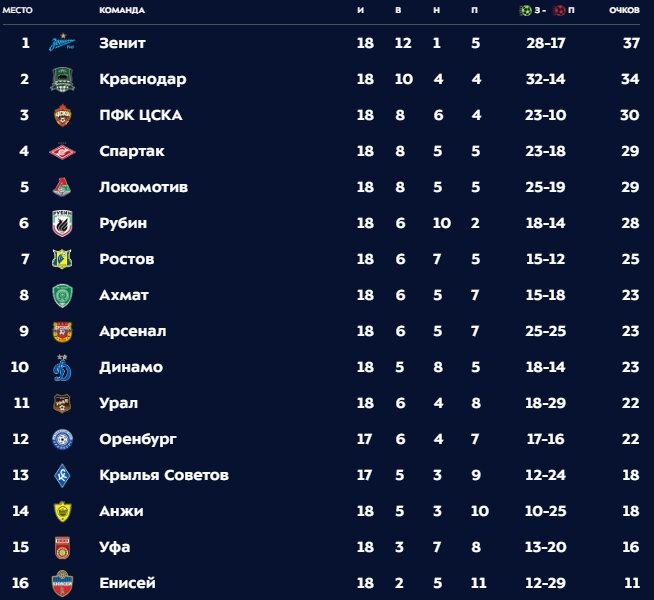Click the ПФК ЦСКА club emblem
654x600 pixels.
click(x=62, y=115)
